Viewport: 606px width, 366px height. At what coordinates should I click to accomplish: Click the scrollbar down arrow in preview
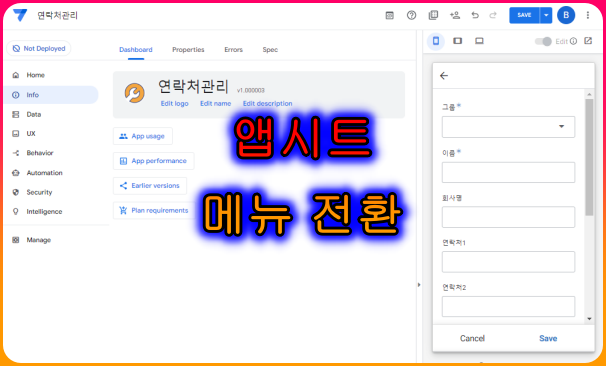click(x=589, y=319)
